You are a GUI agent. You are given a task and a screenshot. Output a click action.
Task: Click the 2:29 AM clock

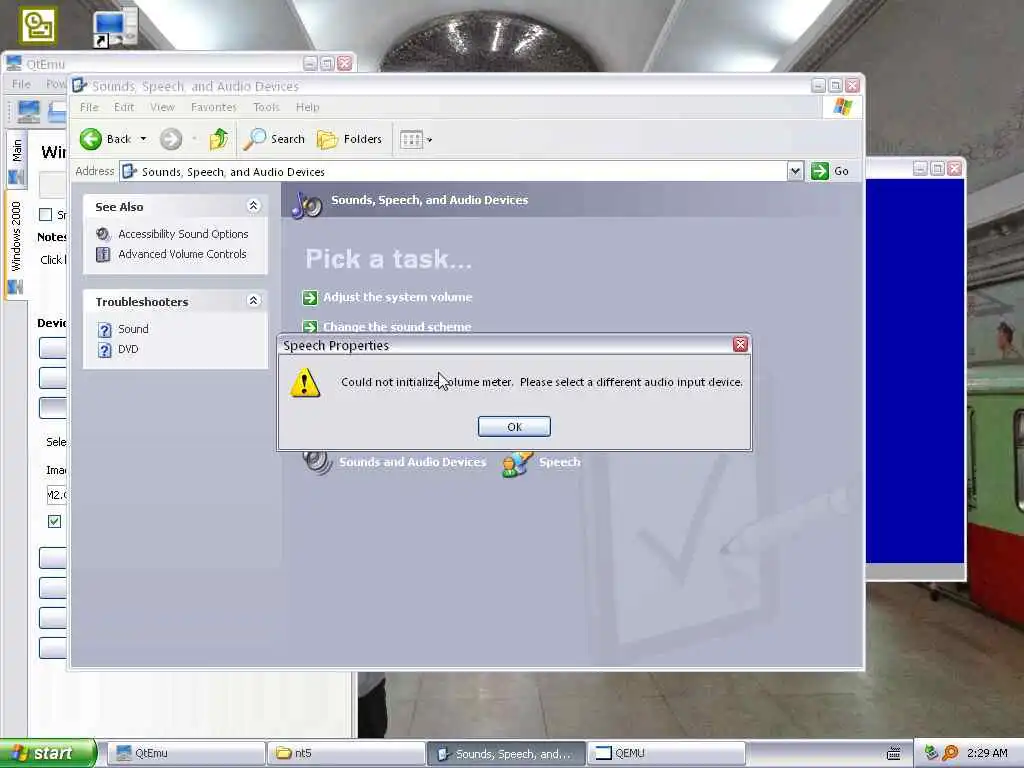point(987,753)
